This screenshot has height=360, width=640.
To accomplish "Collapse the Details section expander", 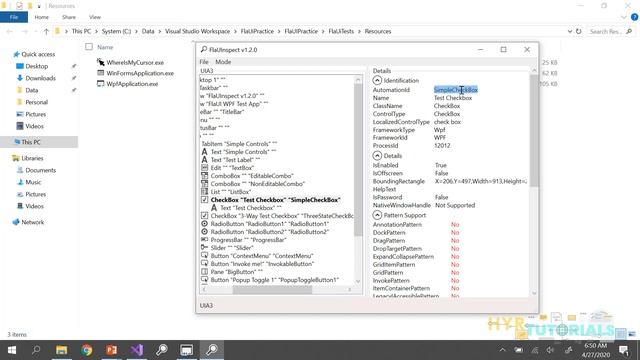I will pyautogui.click(x=377, y=156).
